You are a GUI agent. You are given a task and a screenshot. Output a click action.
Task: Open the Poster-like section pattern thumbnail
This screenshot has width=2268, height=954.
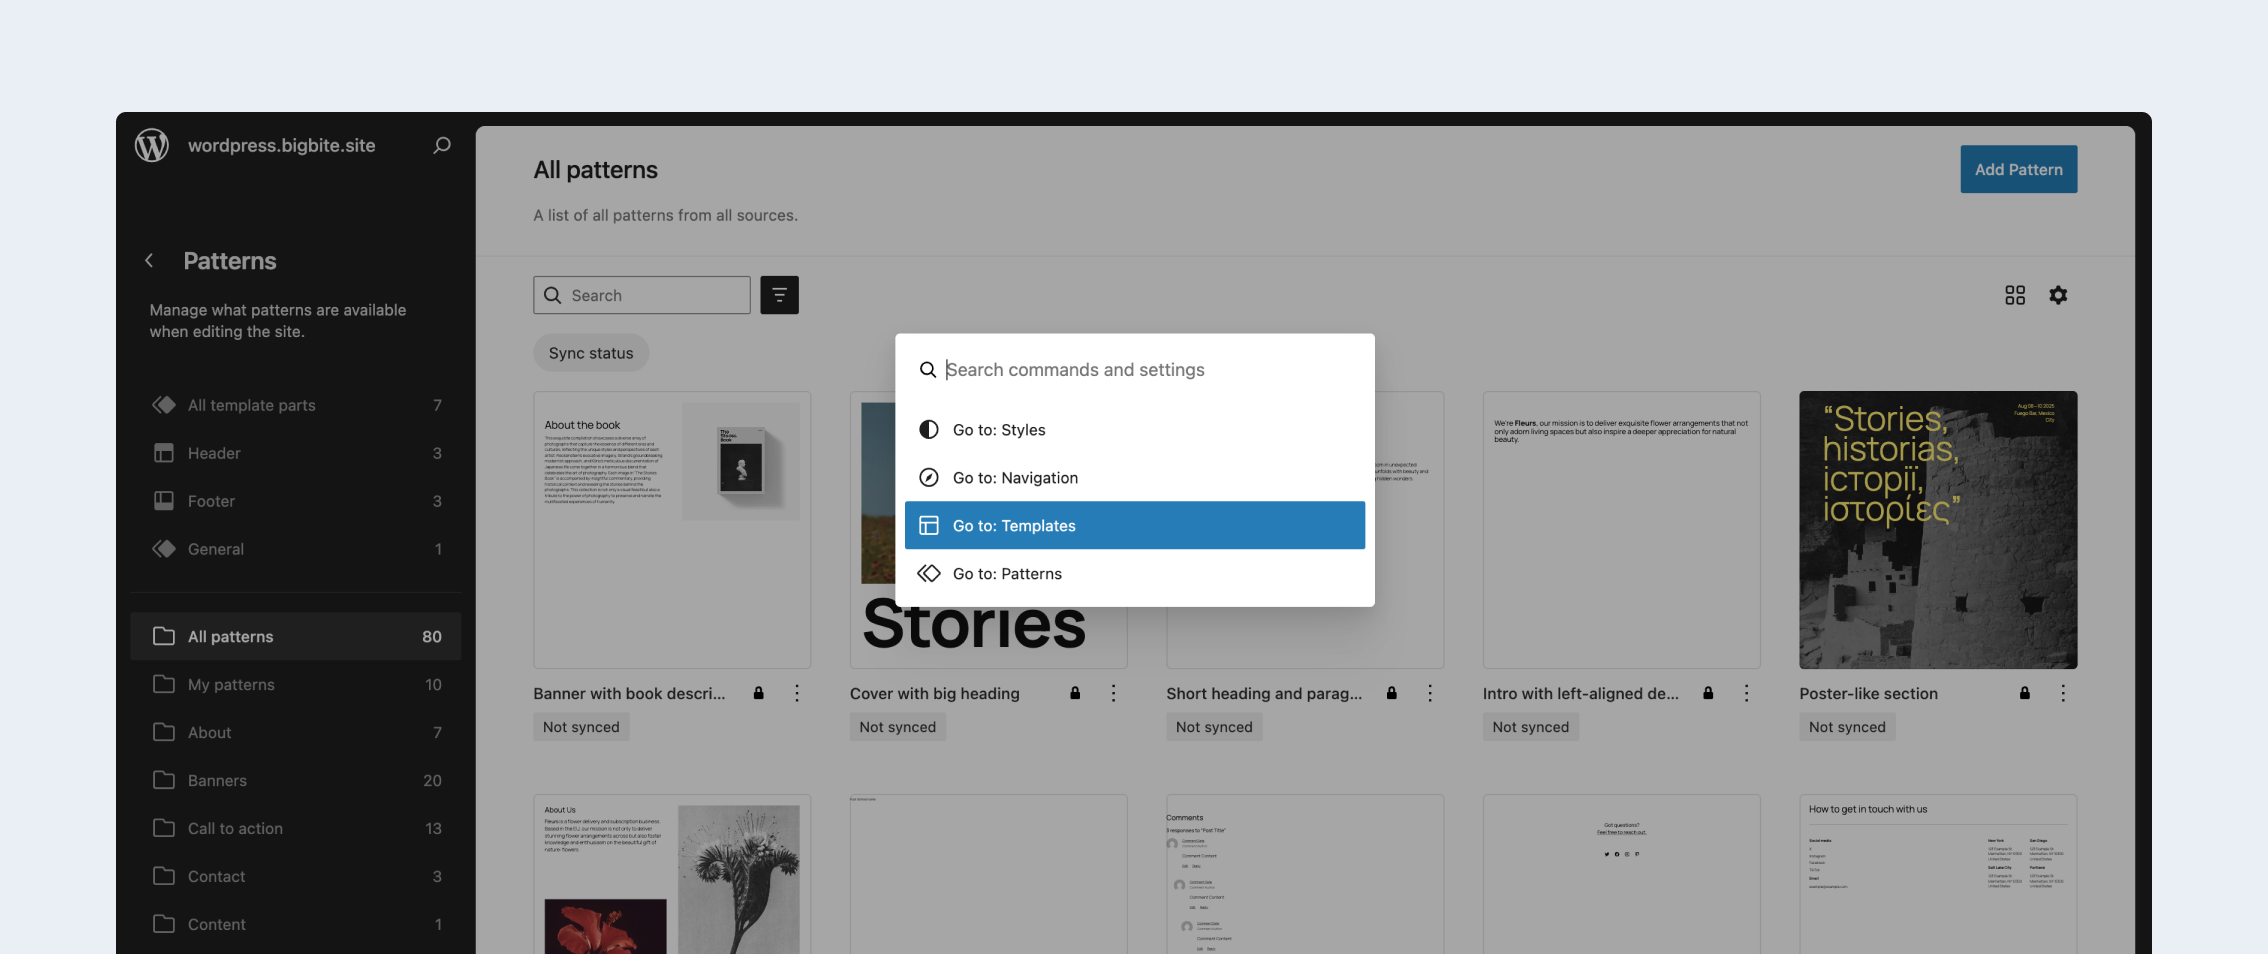tap(1937, 529)
